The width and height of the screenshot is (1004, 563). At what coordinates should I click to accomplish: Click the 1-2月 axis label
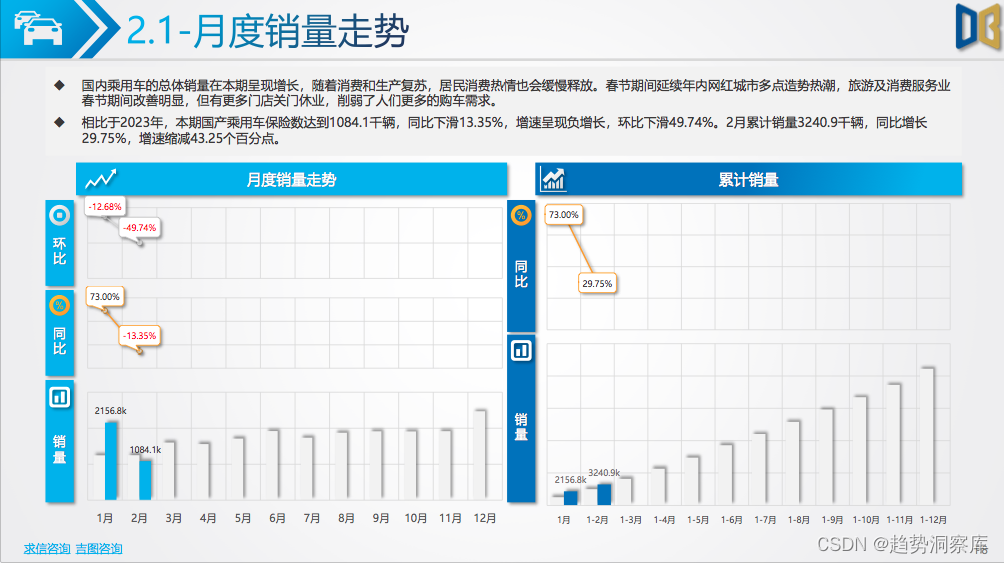click(597, 520)
